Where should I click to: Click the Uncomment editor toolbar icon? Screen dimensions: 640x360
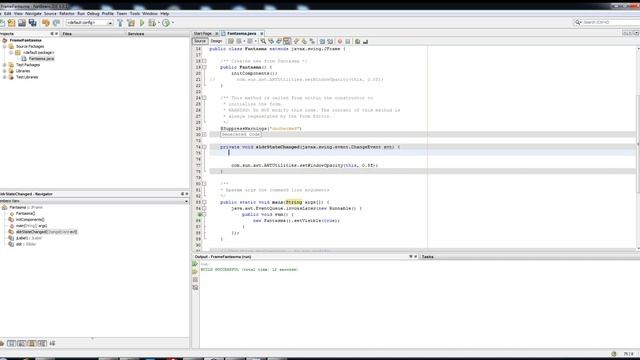pos(365,41)
